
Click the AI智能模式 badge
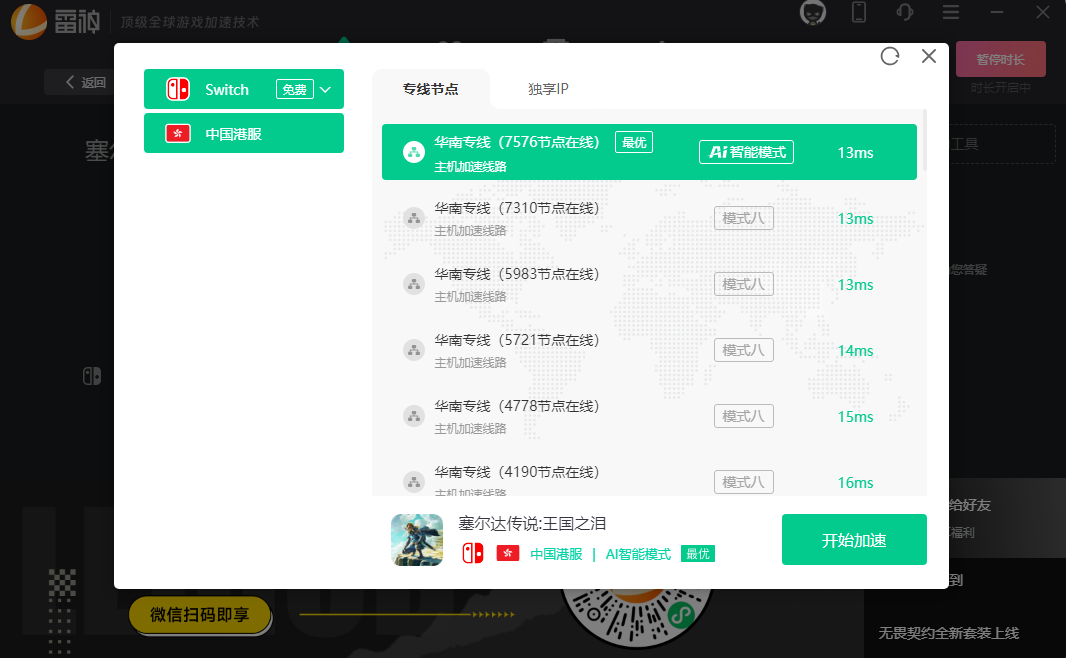[746, 152]
